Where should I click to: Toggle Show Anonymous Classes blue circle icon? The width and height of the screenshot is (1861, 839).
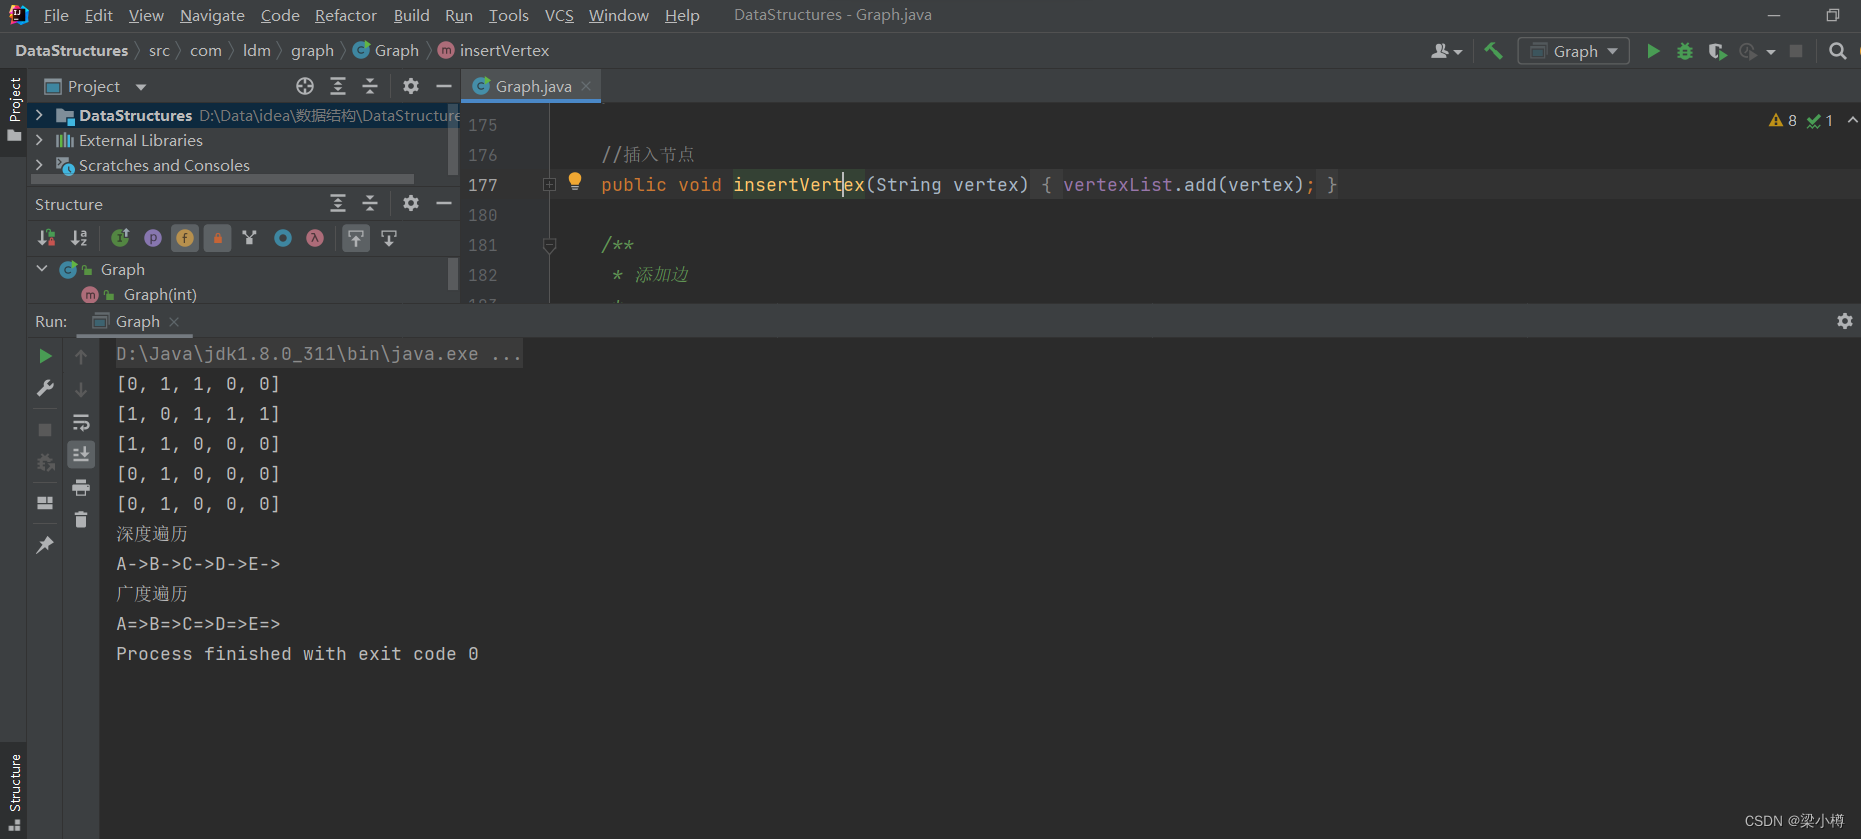(x=283, y=238)
